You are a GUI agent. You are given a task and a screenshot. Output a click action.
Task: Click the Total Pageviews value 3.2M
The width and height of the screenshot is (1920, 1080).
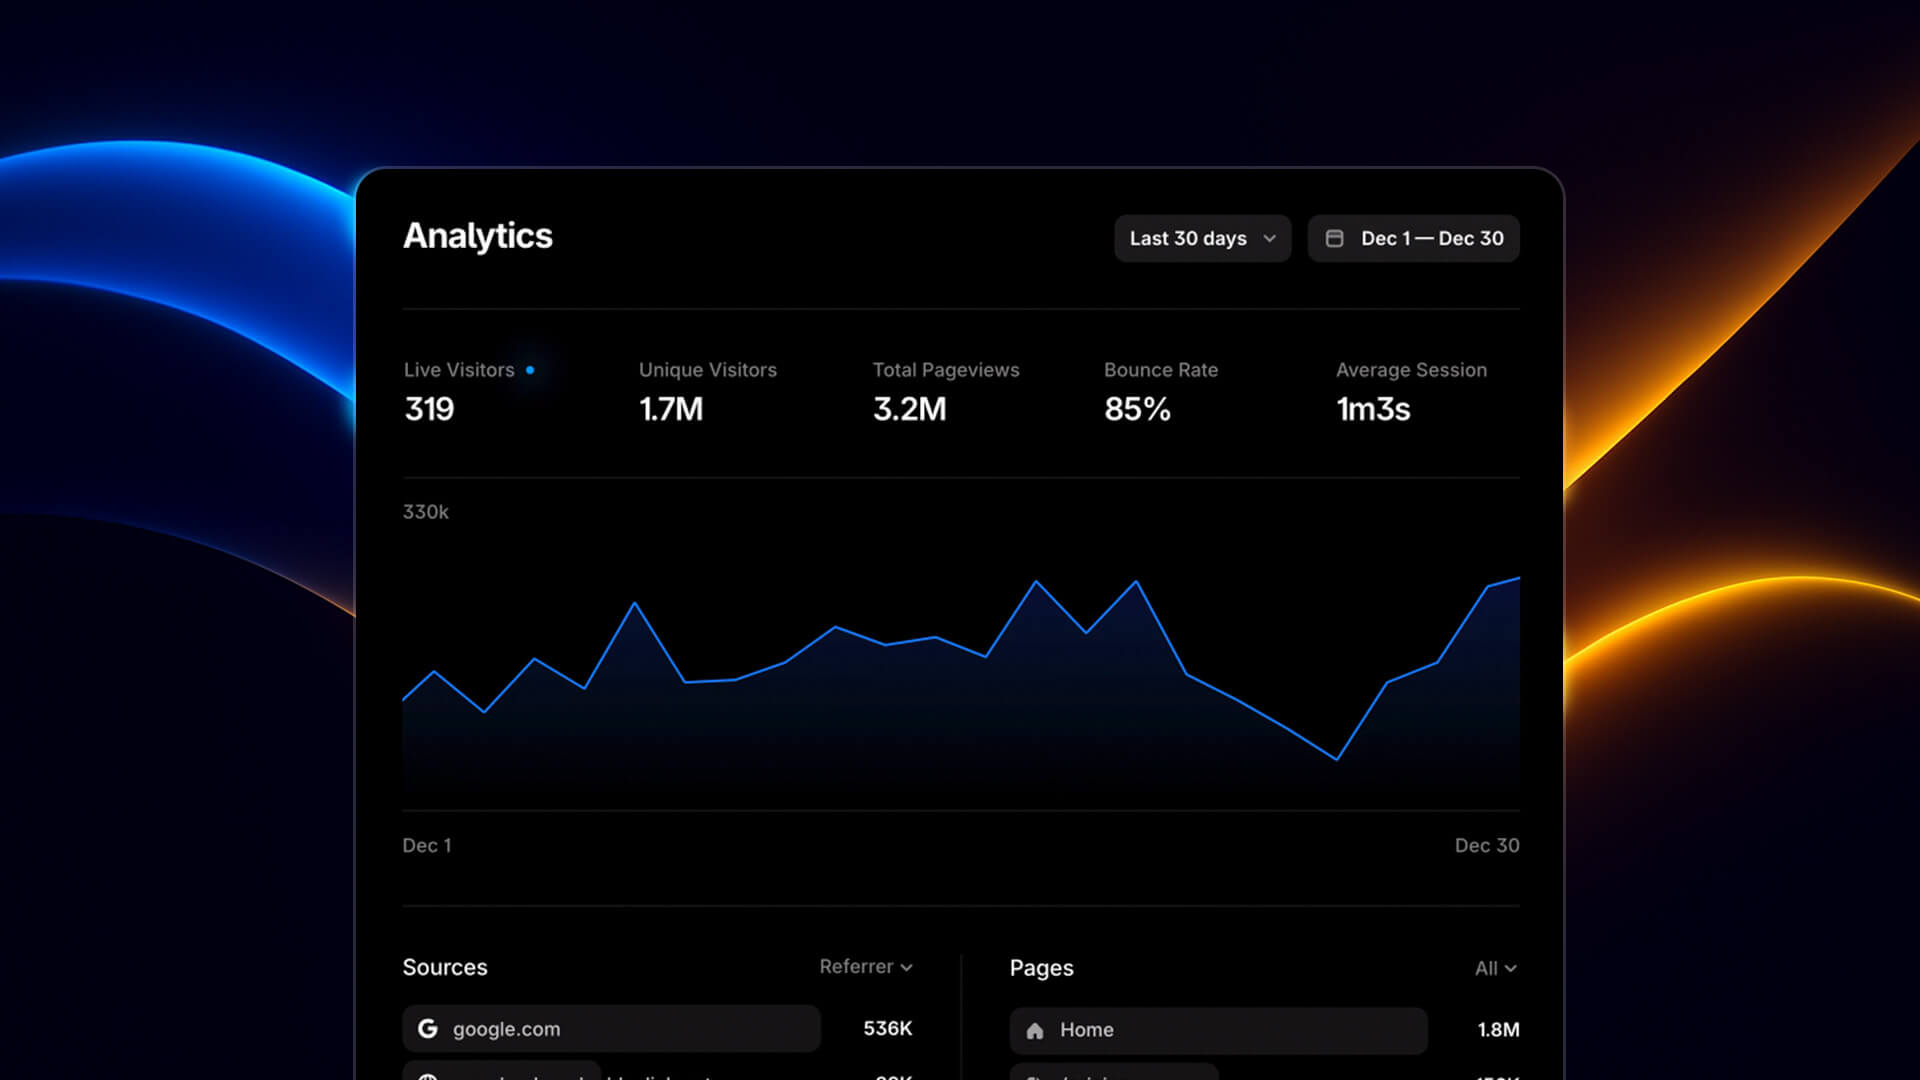point(909,409)
